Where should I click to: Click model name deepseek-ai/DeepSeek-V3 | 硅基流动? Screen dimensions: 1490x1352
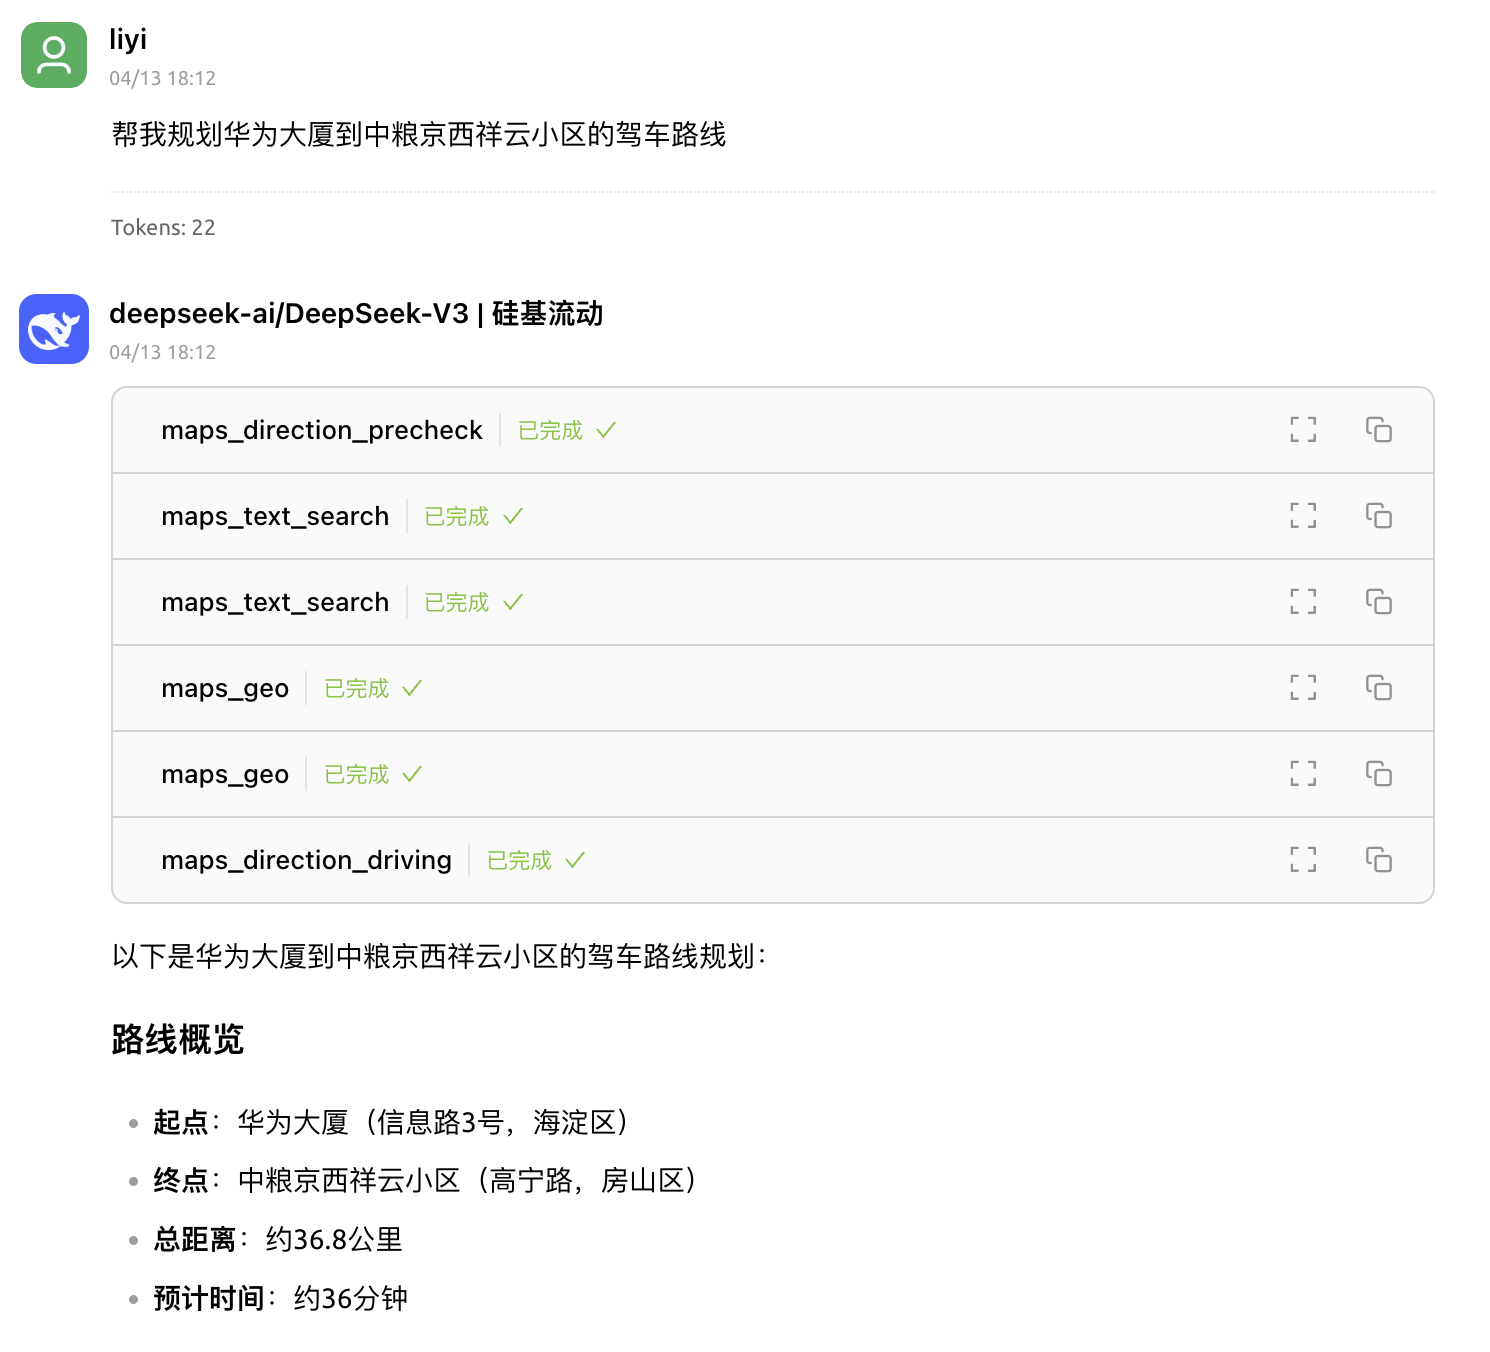click(x=356, y=314)
